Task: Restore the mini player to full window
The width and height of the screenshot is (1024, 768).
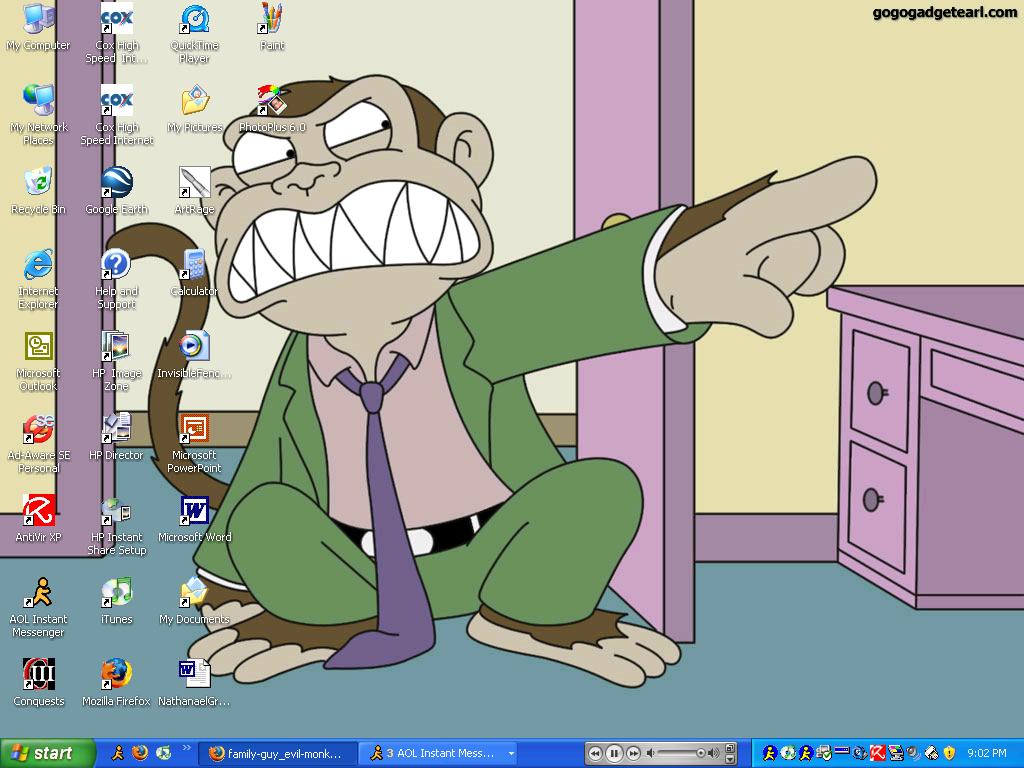Action: coord(730,748)
